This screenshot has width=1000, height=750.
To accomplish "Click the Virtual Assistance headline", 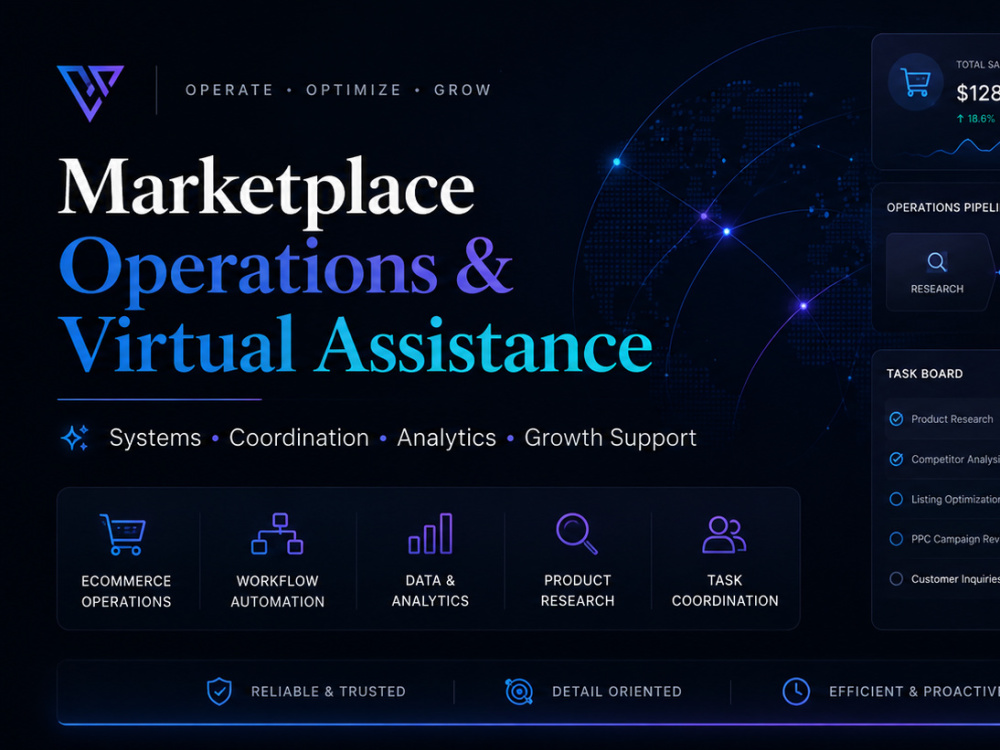I will pyautogui.click(x=355, y=345).
